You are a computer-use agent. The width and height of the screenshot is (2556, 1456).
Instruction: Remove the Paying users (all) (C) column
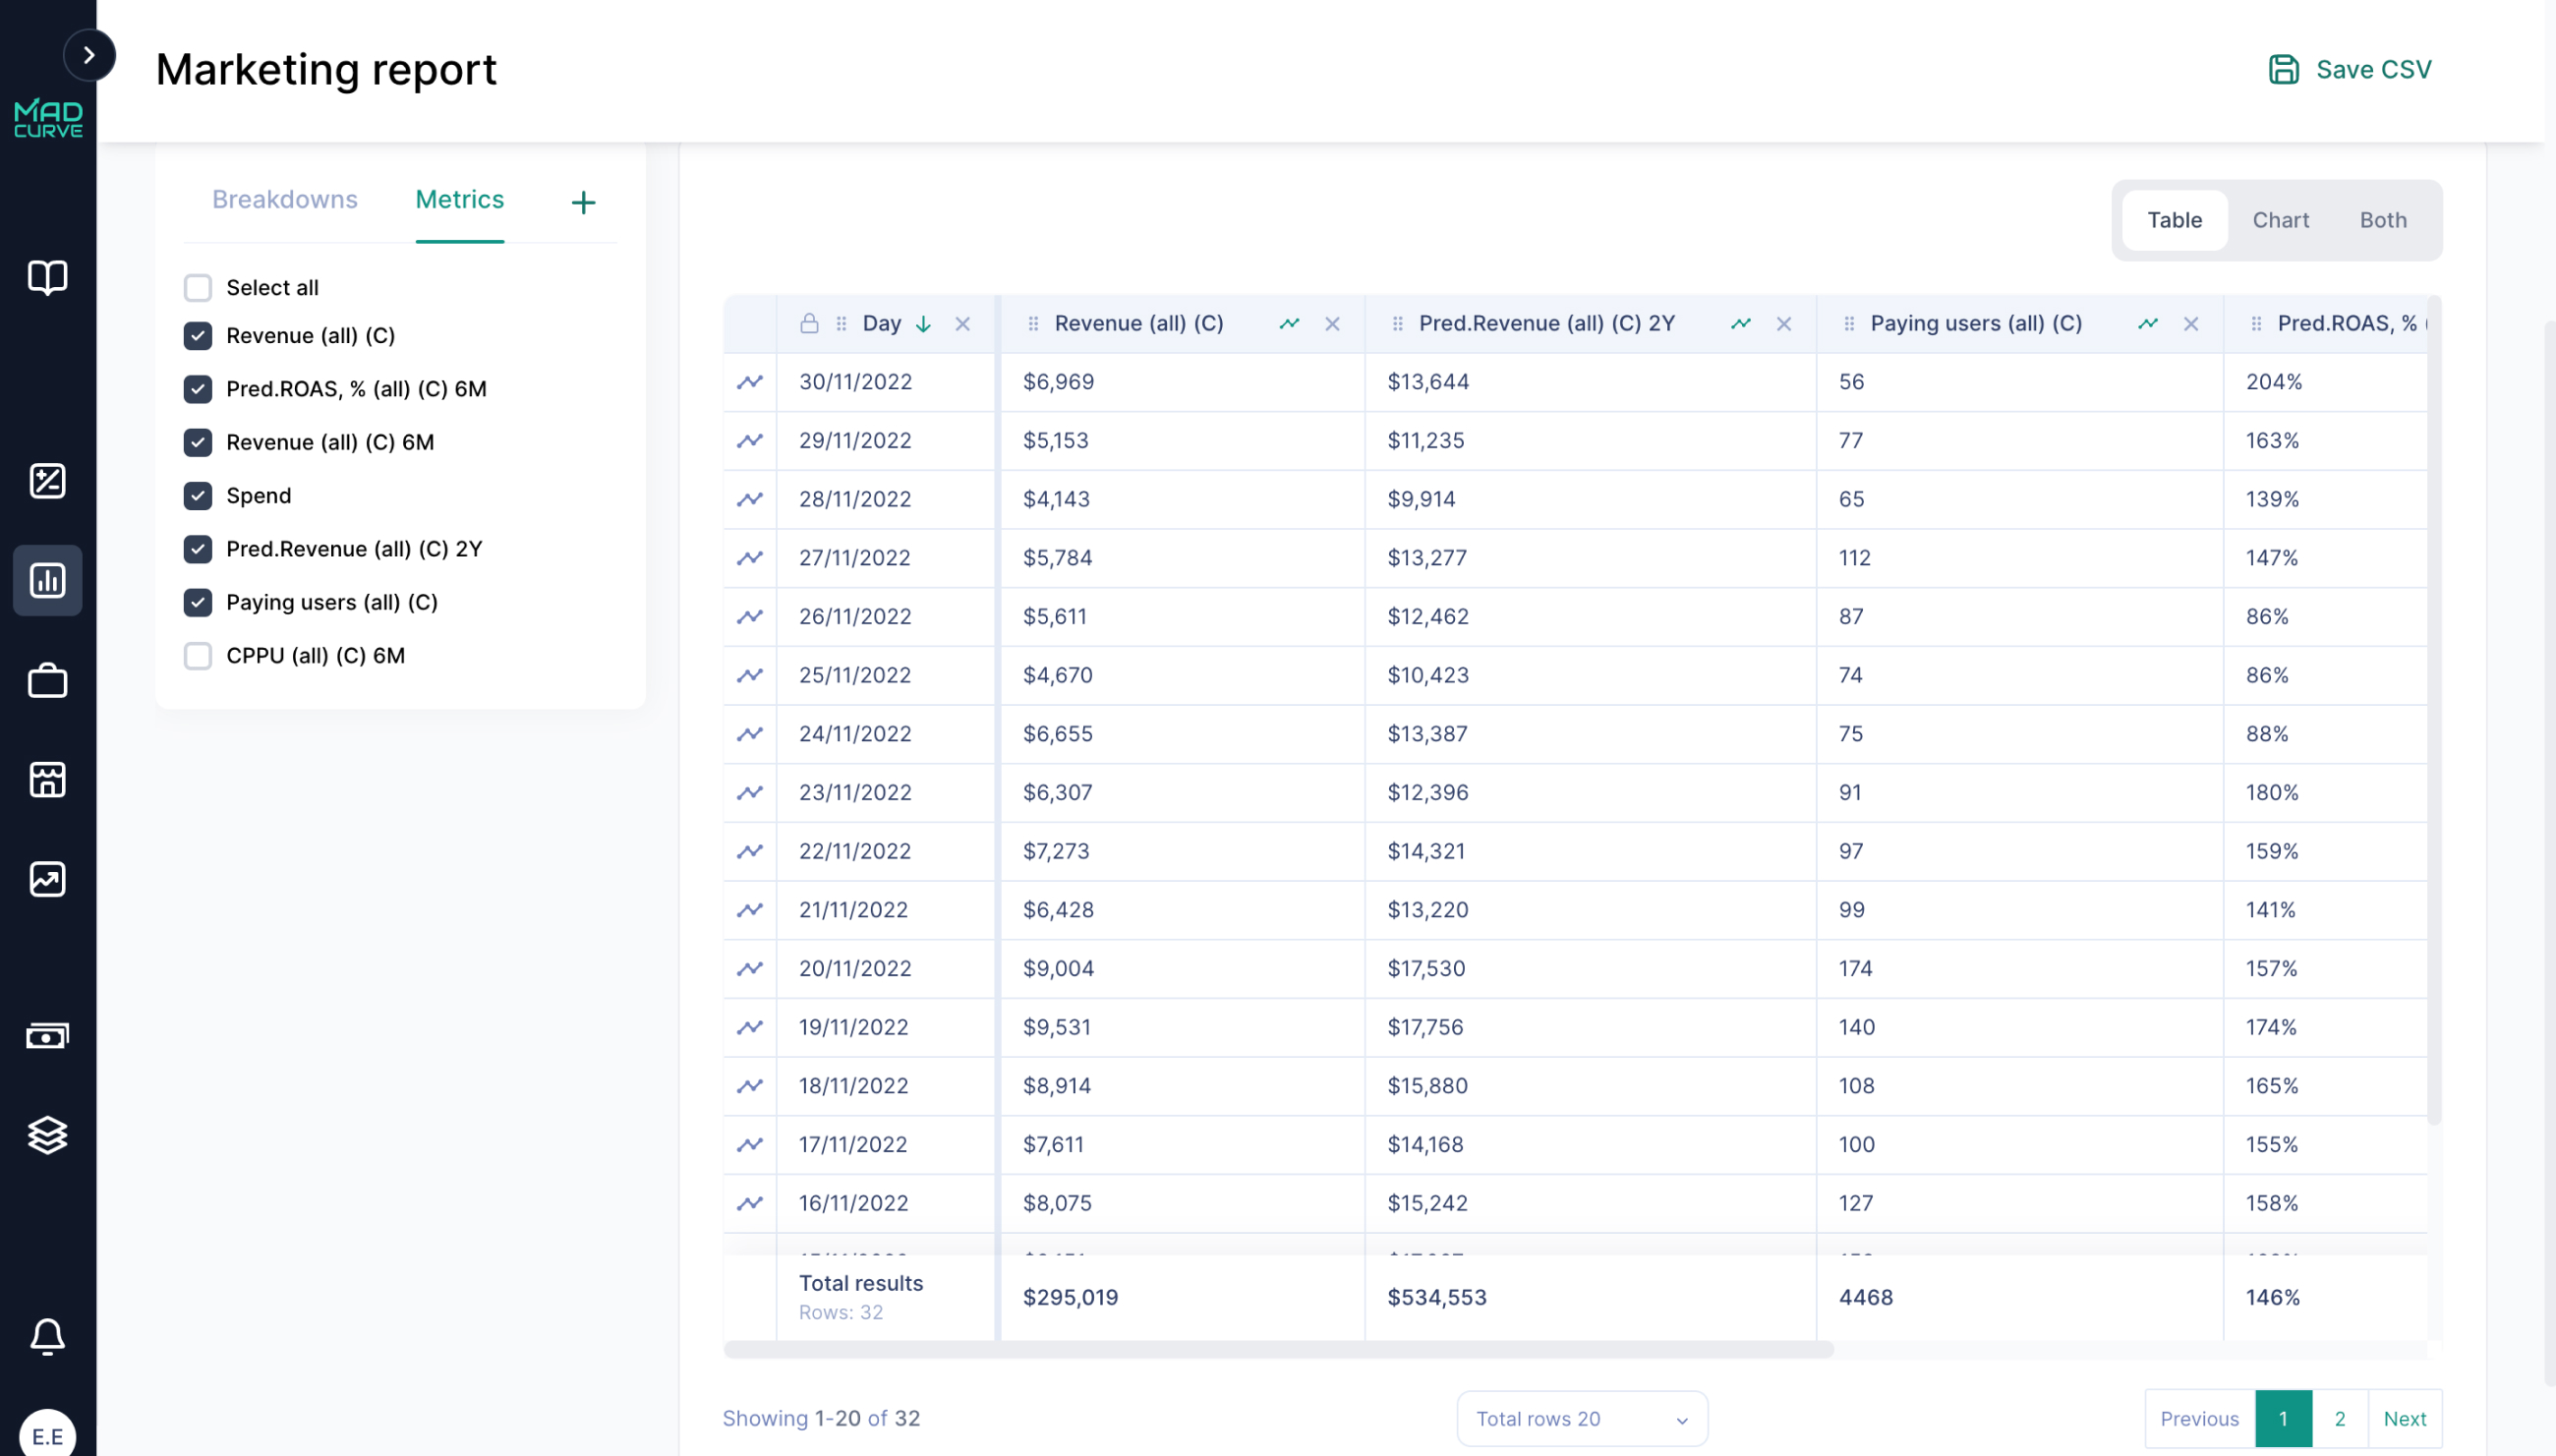pos(2190,324)
